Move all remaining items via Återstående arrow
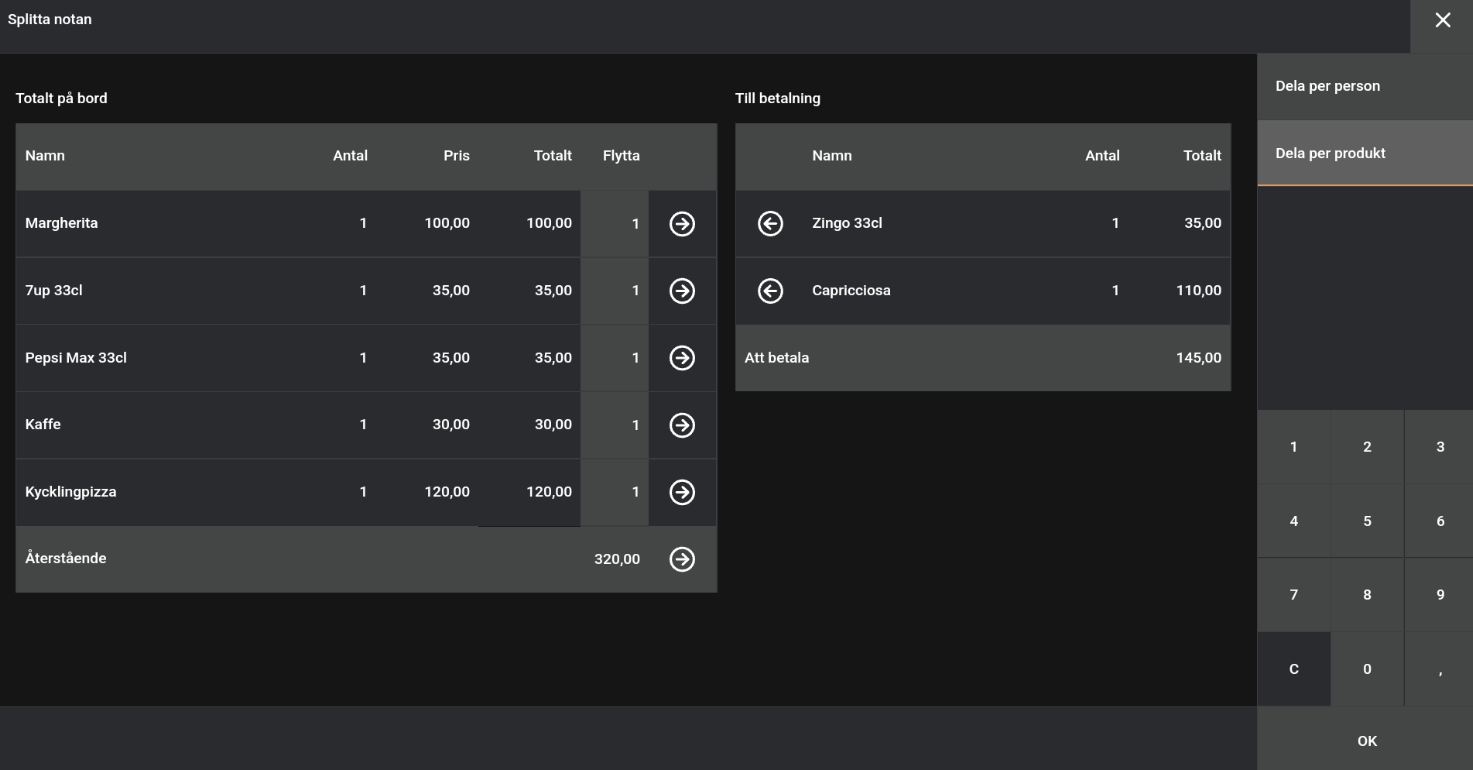This screenshot has height=770, width=1473. pos(682,559)
